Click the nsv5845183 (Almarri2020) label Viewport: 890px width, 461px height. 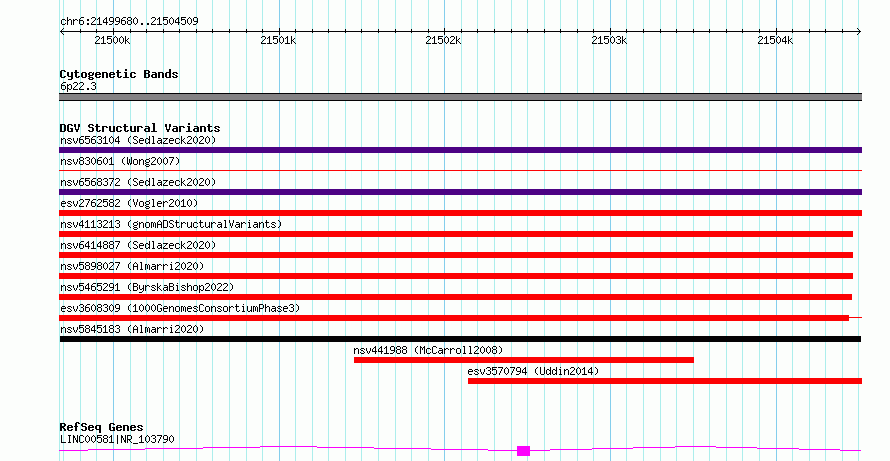point(132,329)
